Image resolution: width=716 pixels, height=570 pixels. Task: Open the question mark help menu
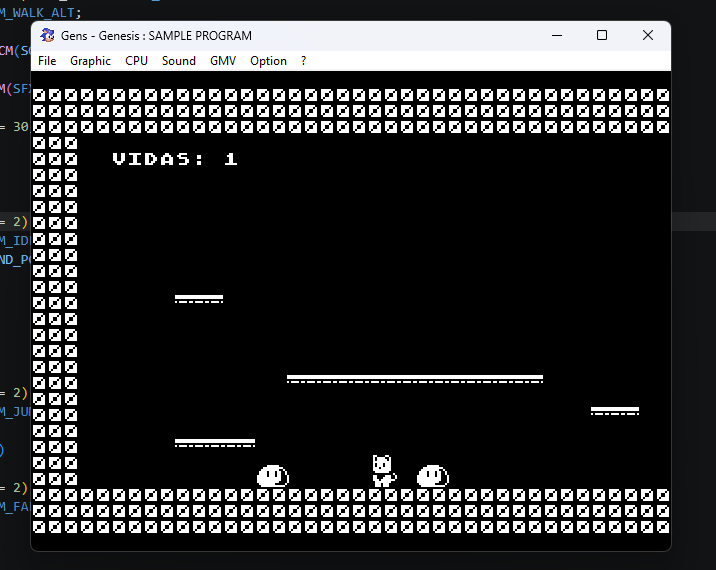point(304,61)
